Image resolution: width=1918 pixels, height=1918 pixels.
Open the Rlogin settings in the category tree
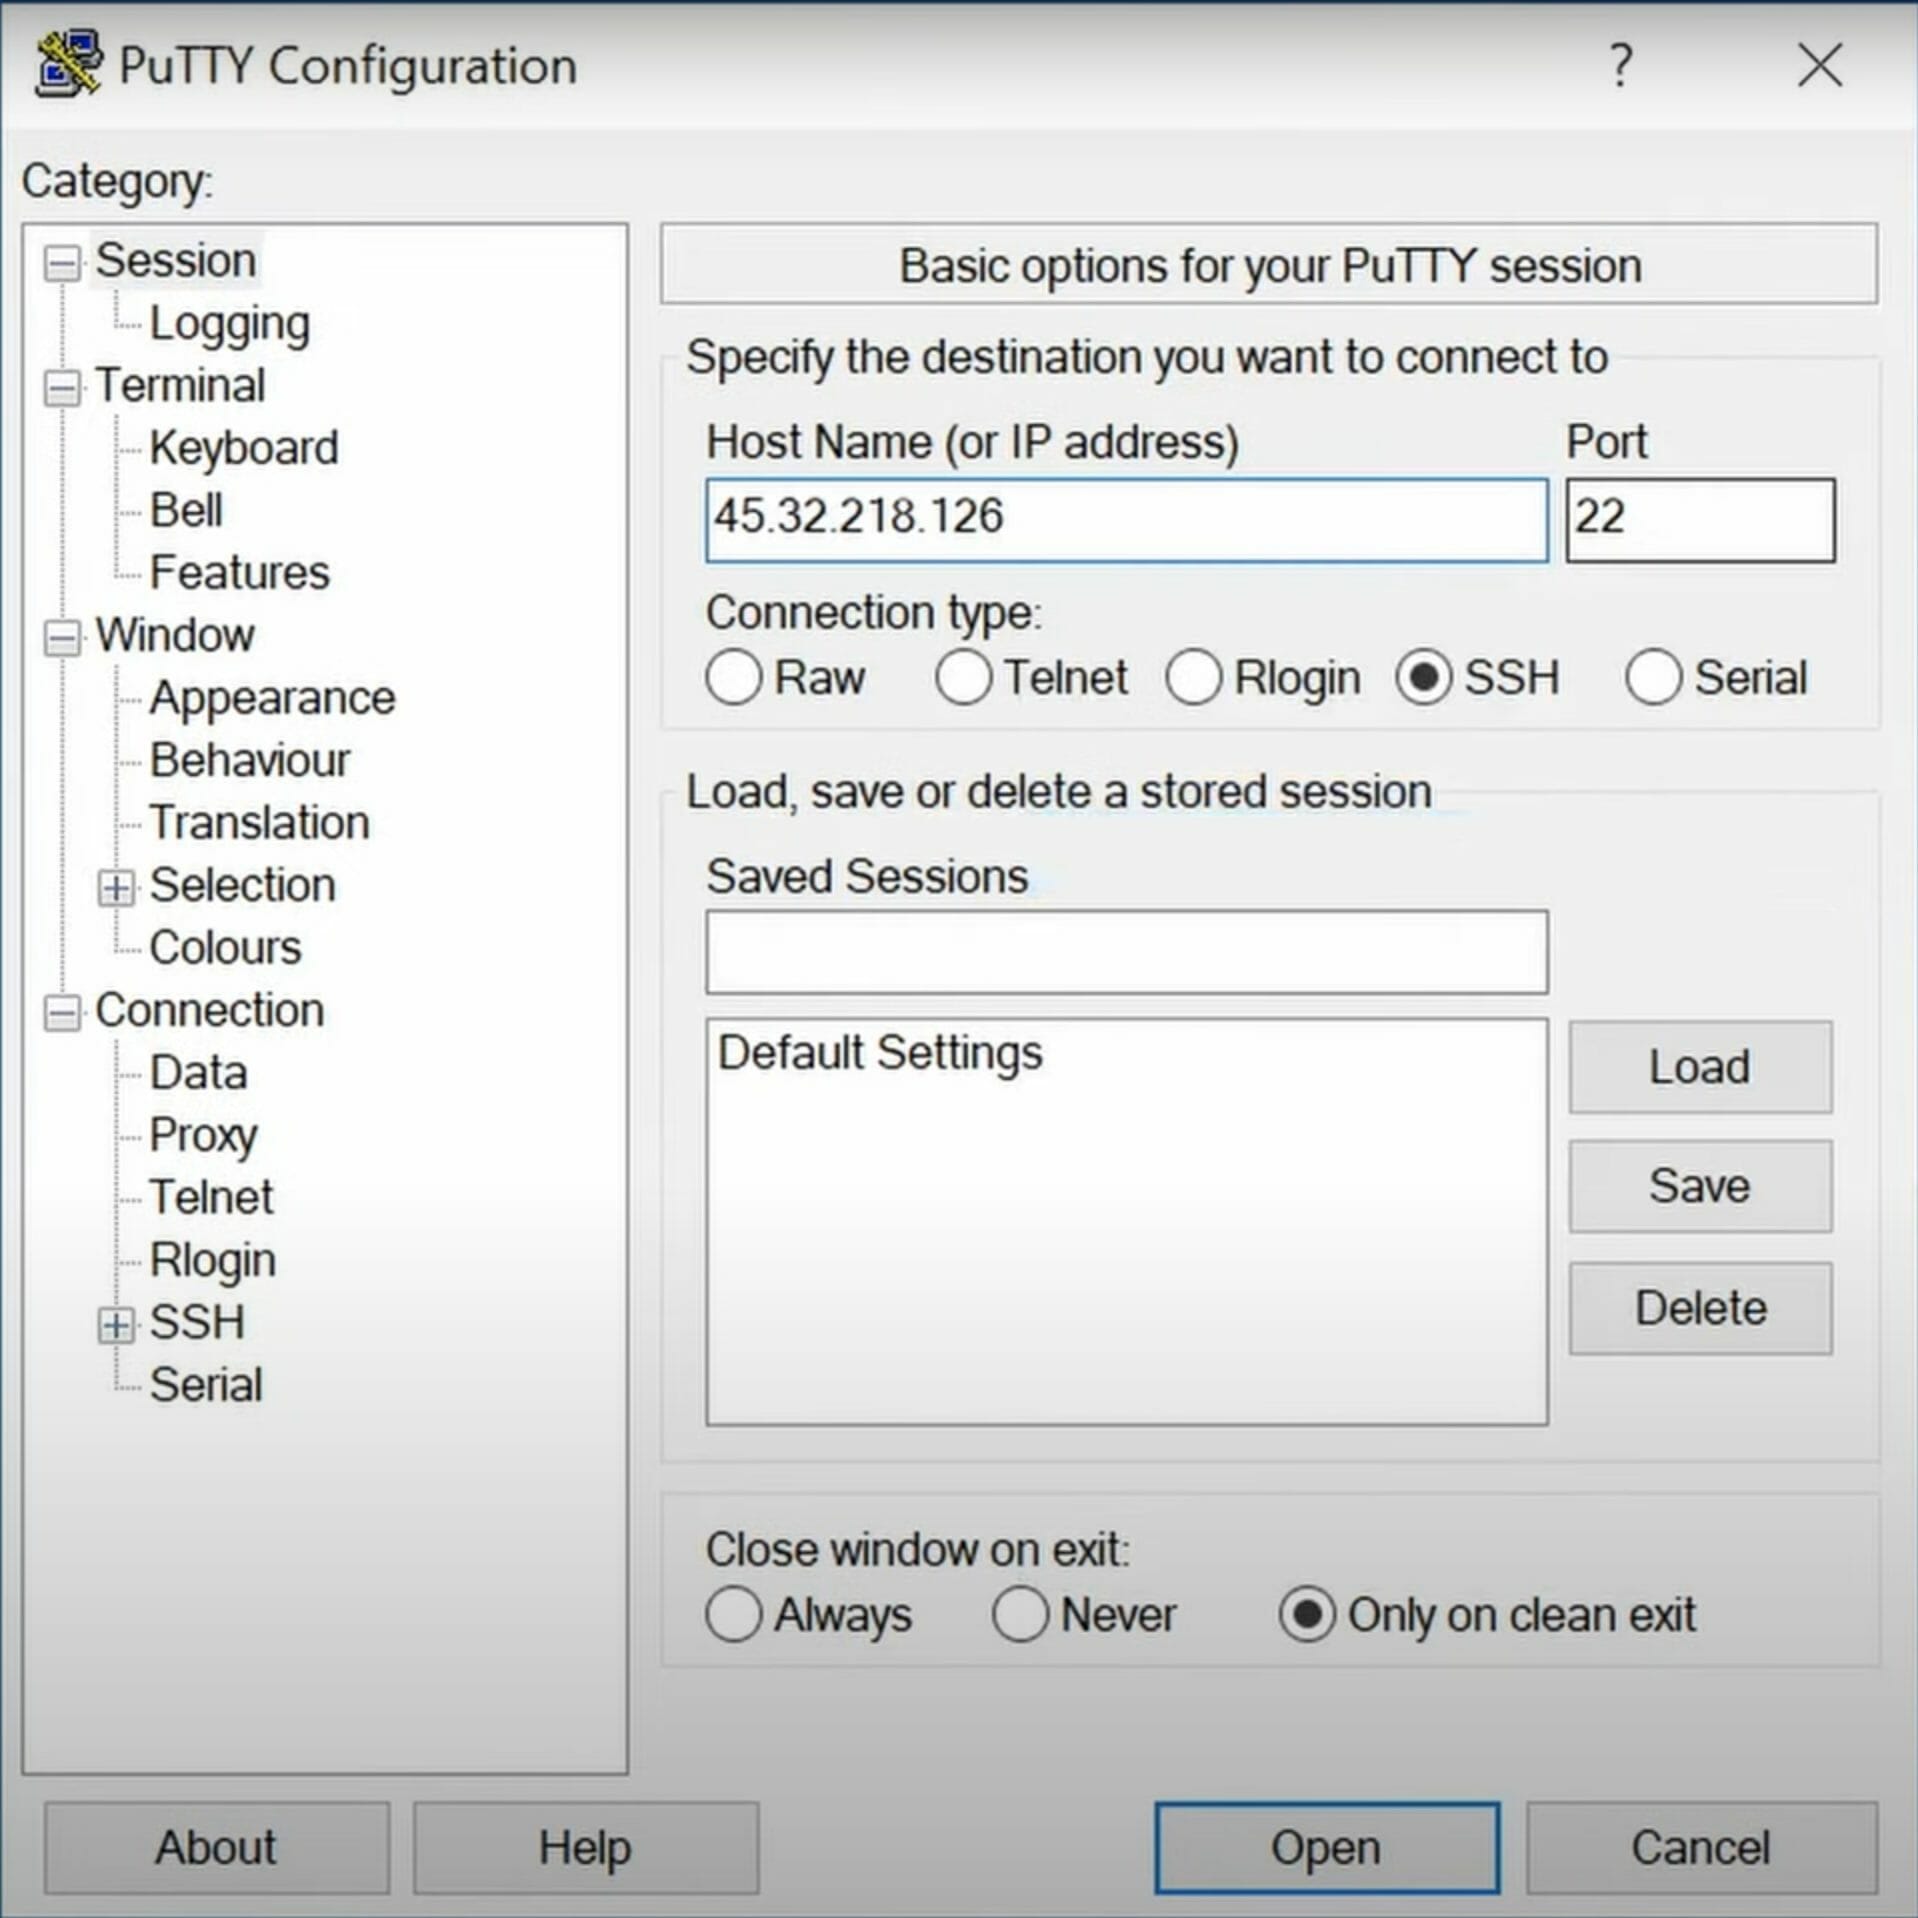click(212, 1260)
